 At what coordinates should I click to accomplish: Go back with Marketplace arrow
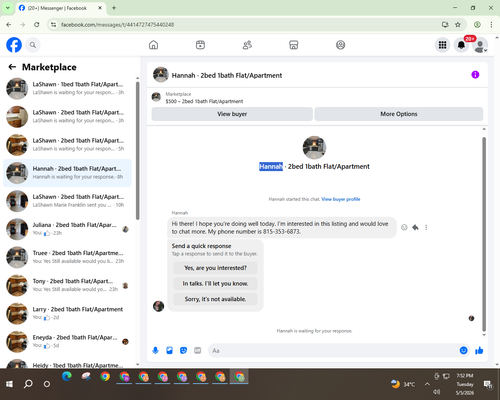pos(12,67)
